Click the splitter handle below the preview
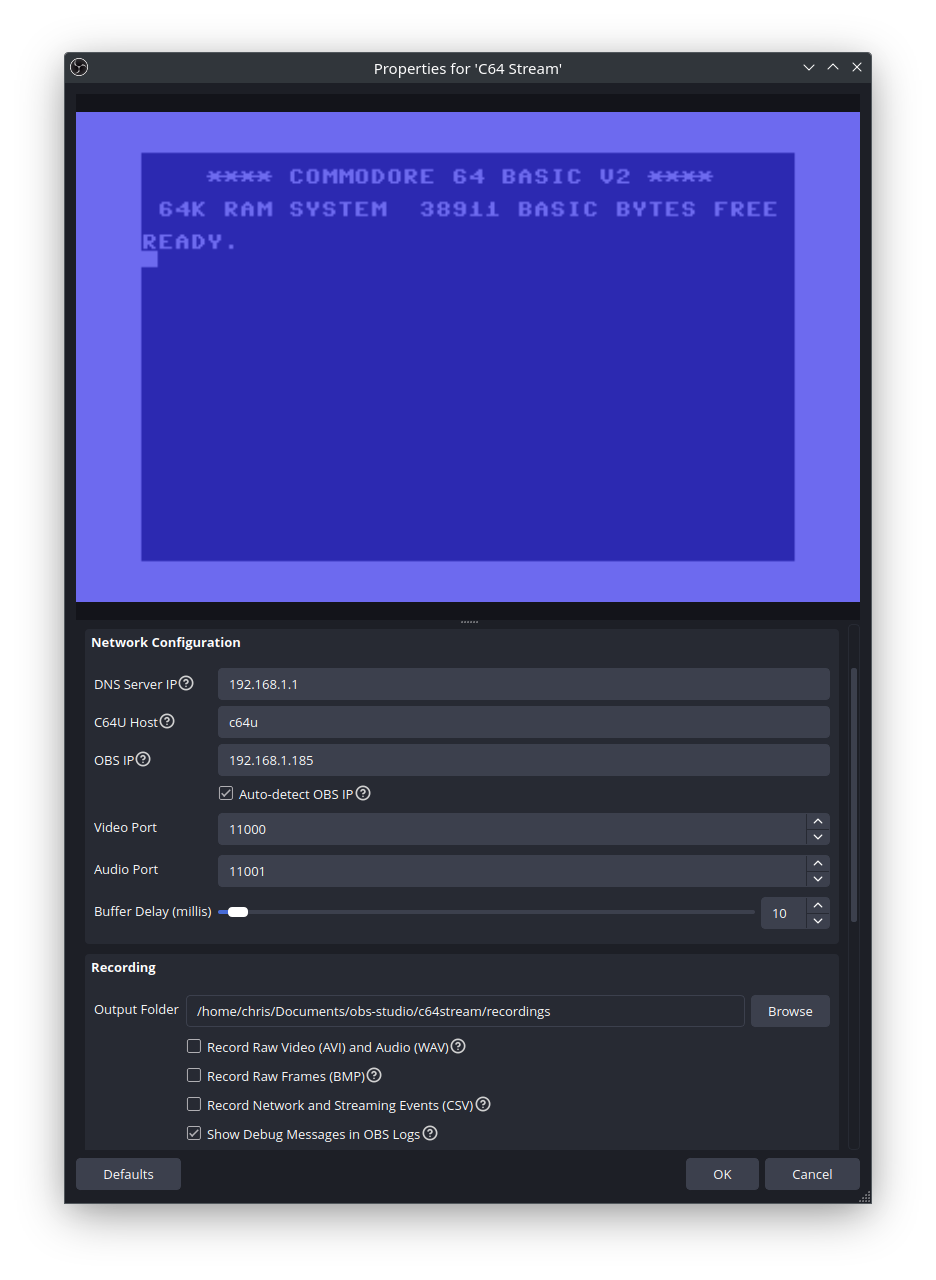The height and width of the screenshot is (1280, 936). click(x=468, y=623)
